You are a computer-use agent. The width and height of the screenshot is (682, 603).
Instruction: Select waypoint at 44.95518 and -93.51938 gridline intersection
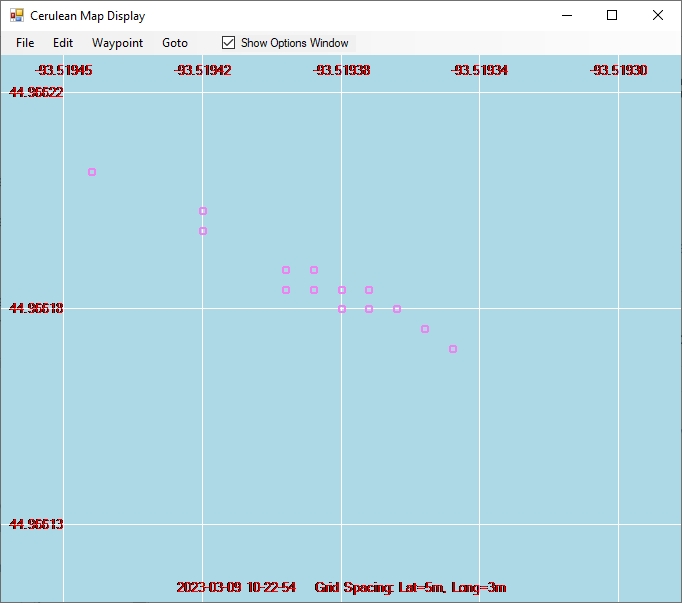pos(342,309)
